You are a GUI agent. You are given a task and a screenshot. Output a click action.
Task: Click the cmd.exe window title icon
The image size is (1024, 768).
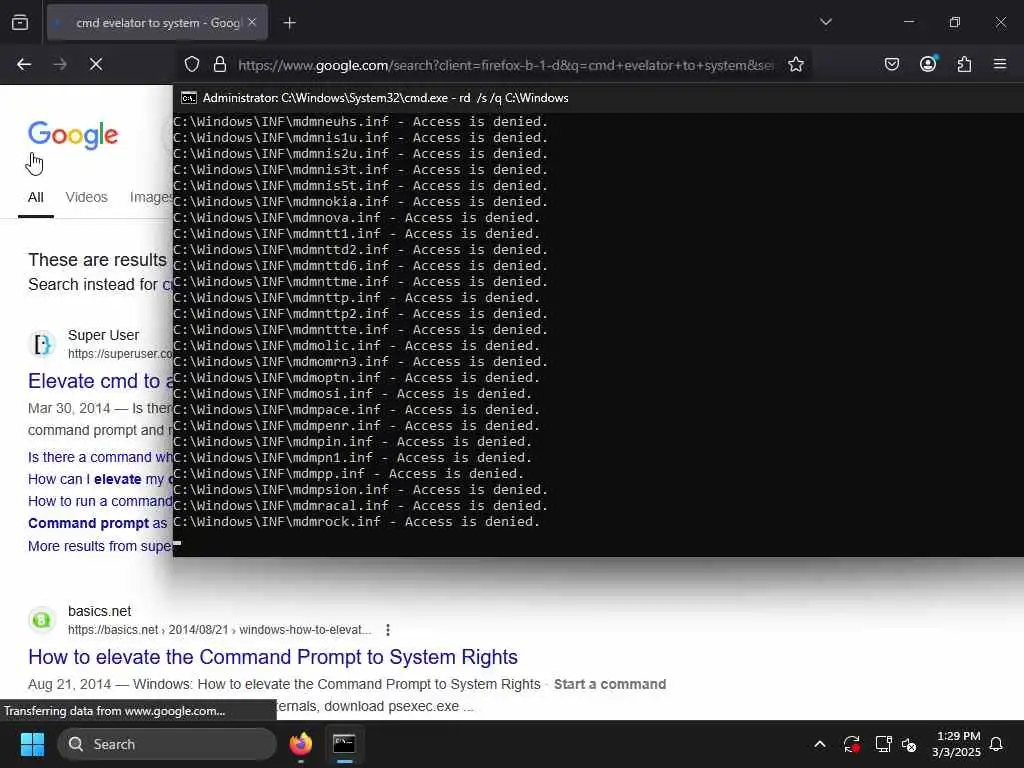[189, 98]
